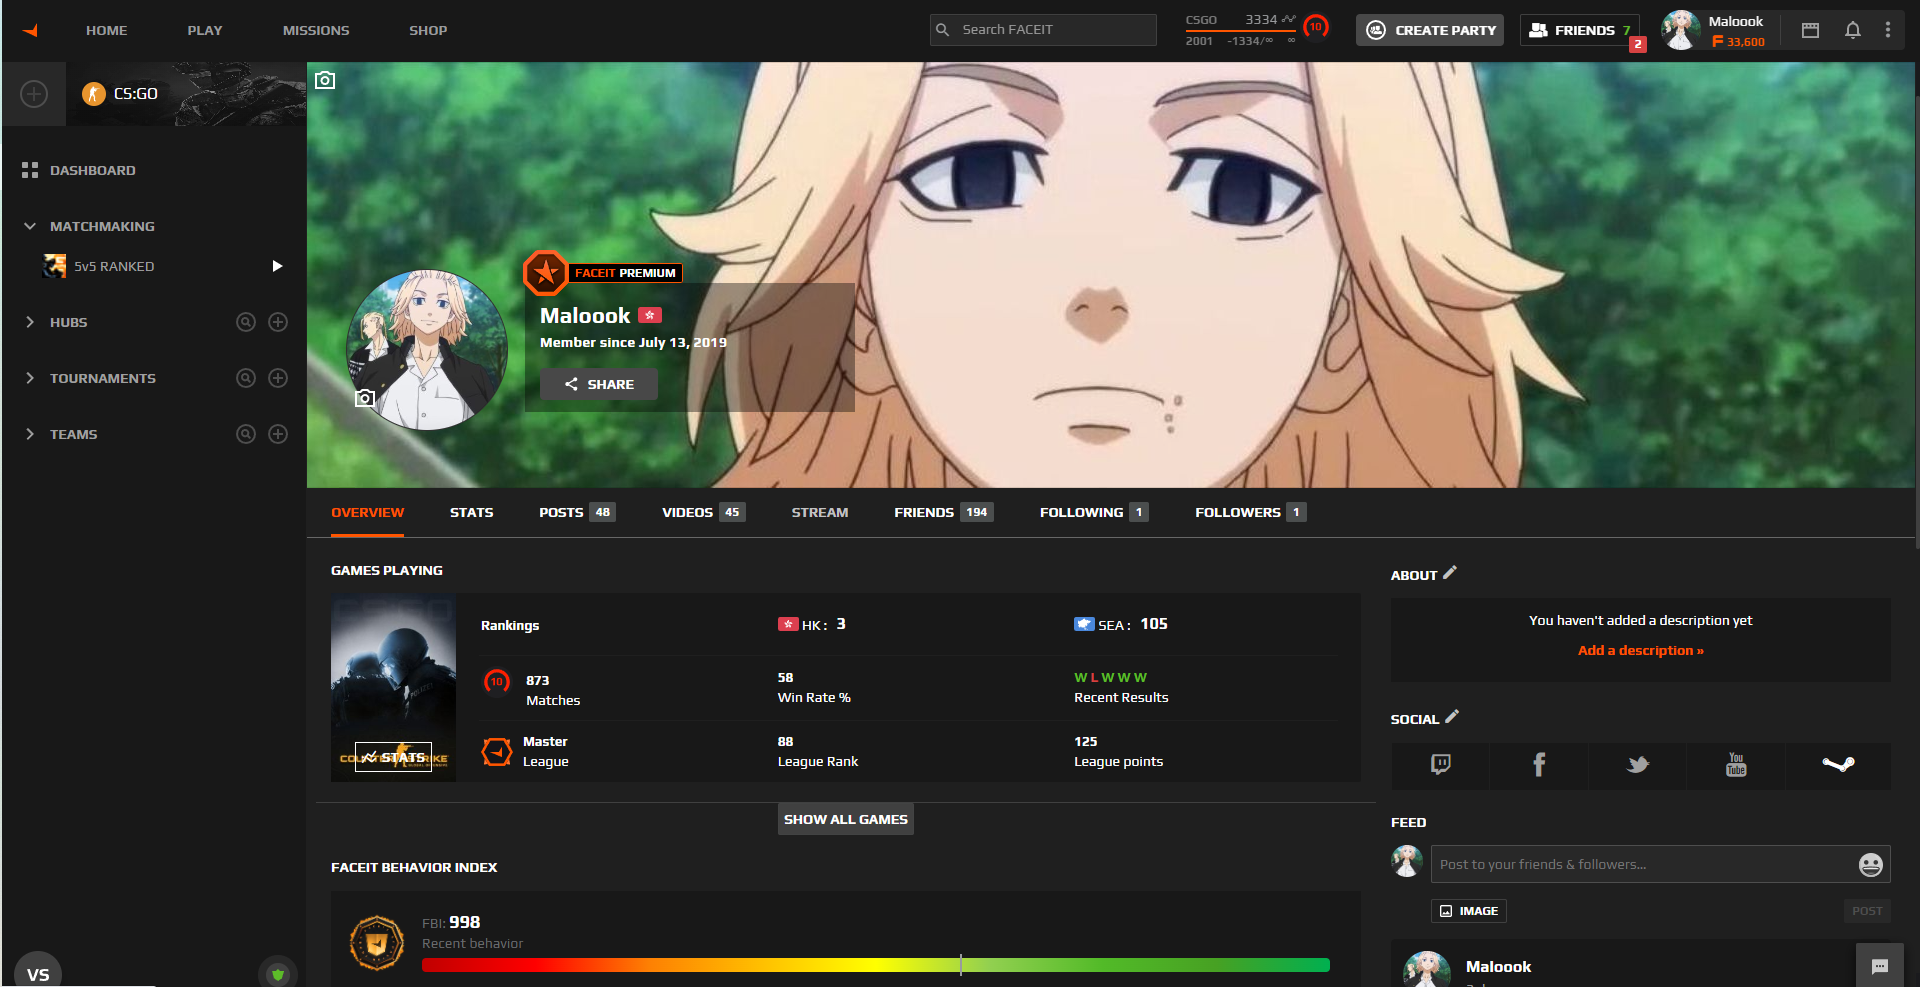Switch to the Friends tab on the profile
Screen dimensions: 1920x987
tap(944, 512)
